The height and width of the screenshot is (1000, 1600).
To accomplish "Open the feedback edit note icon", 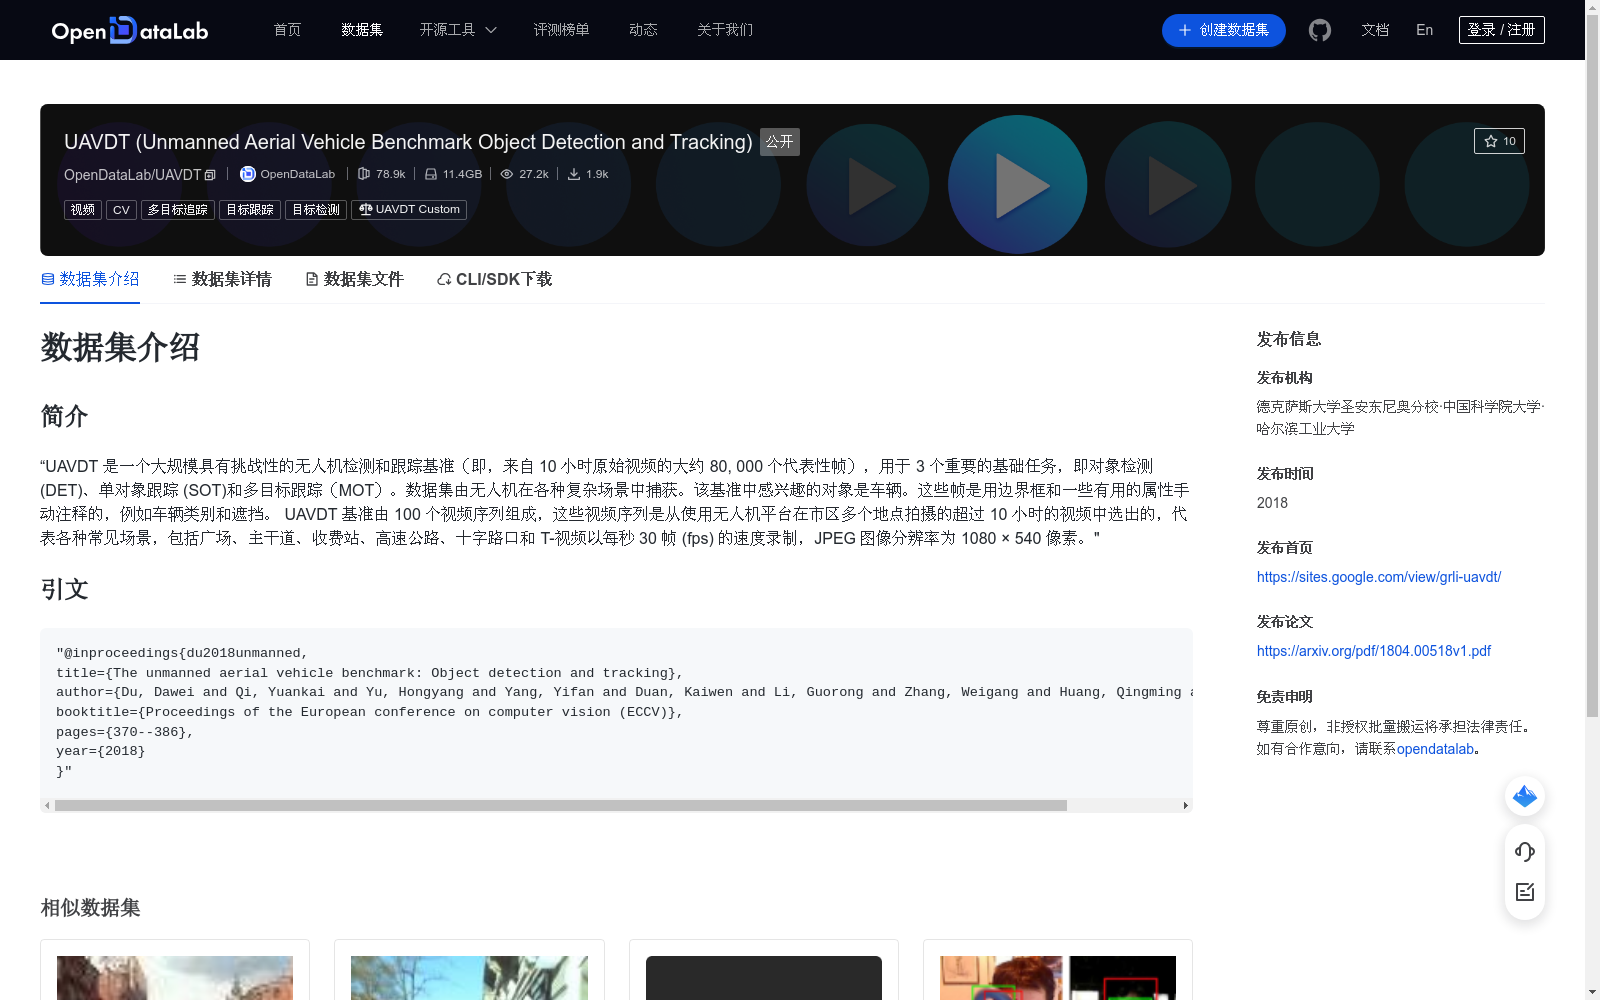I will [1525, 892].
